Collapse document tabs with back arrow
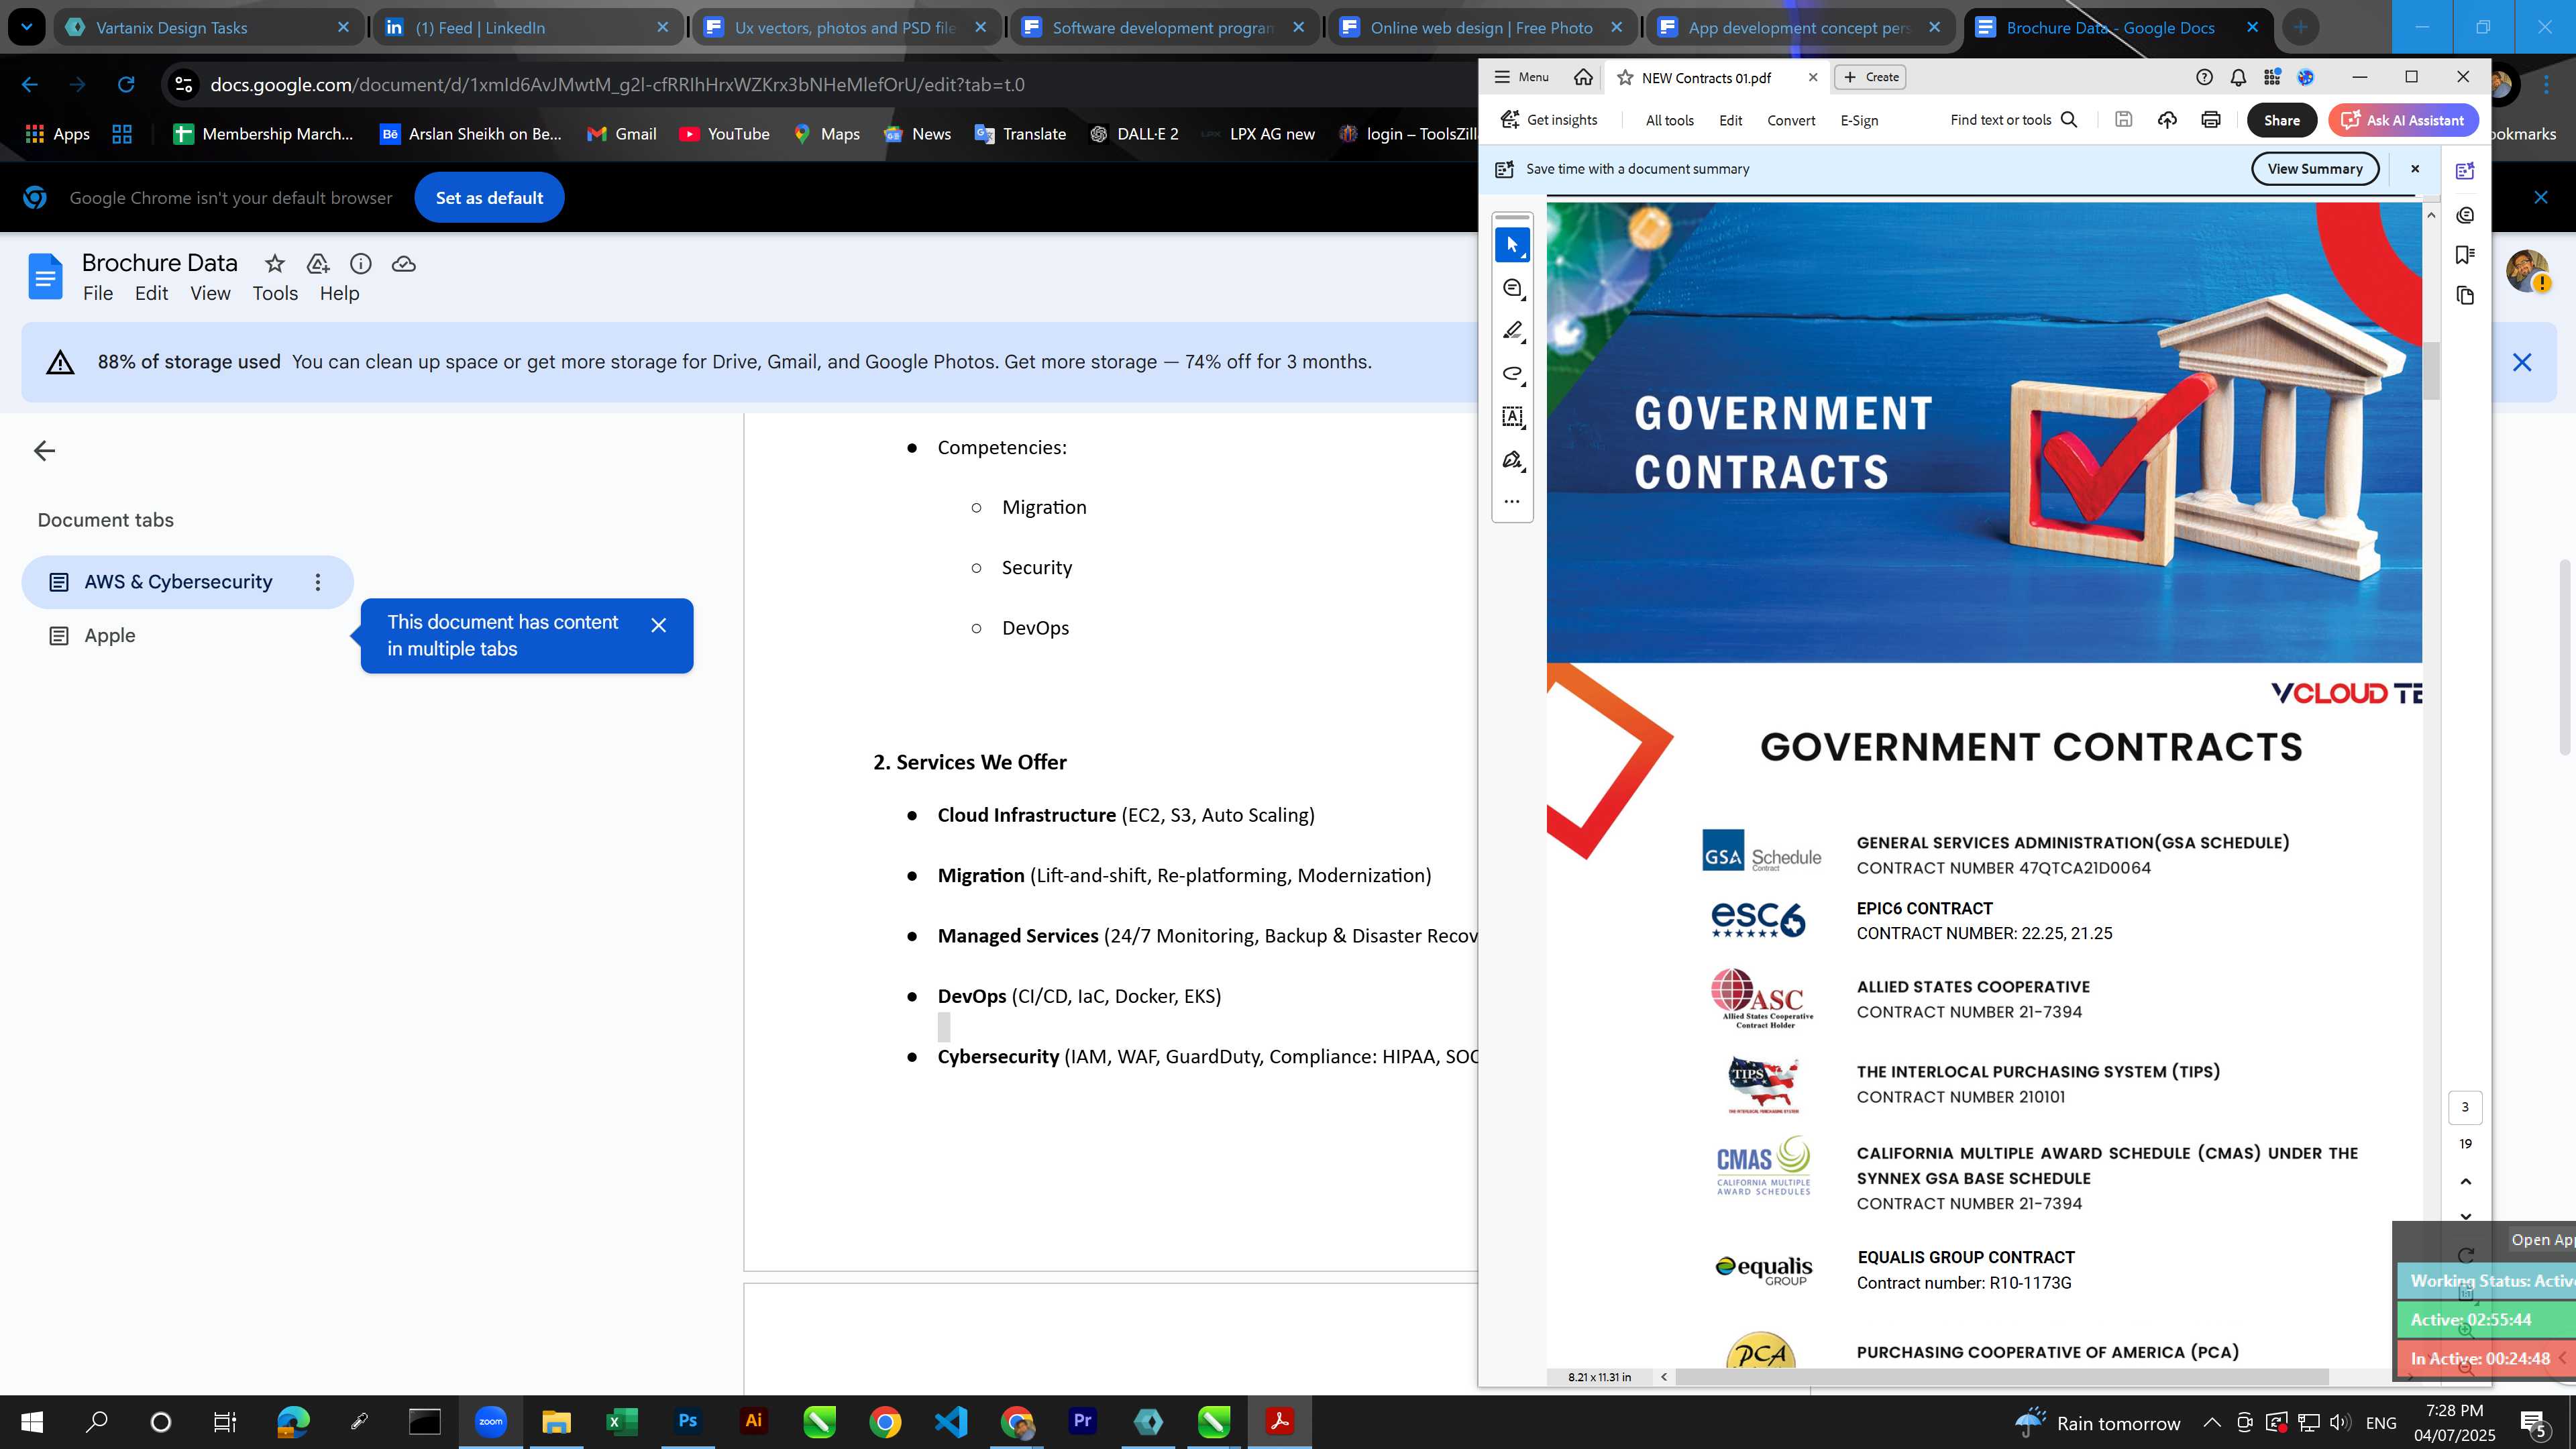Screen dimensions: 2576x1449 point(44,451)
